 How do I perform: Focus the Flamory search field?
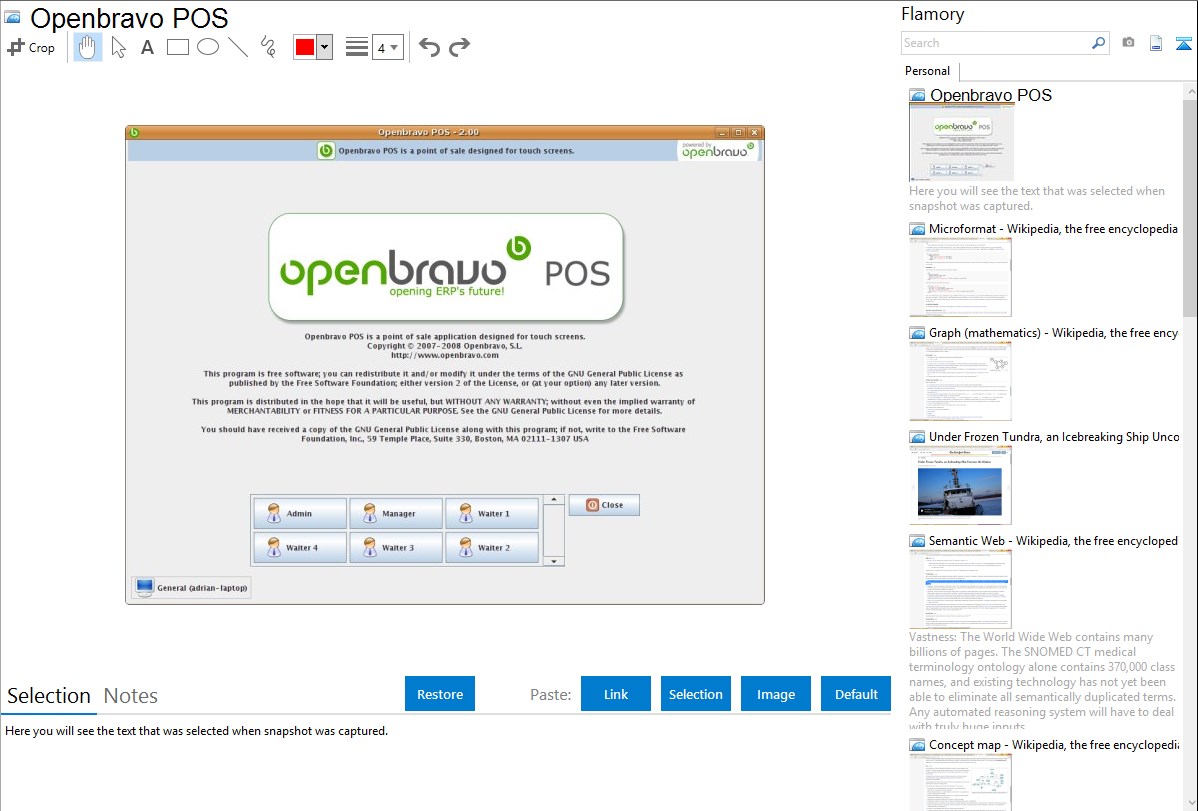pyautogui.click(x=996, y=43)
